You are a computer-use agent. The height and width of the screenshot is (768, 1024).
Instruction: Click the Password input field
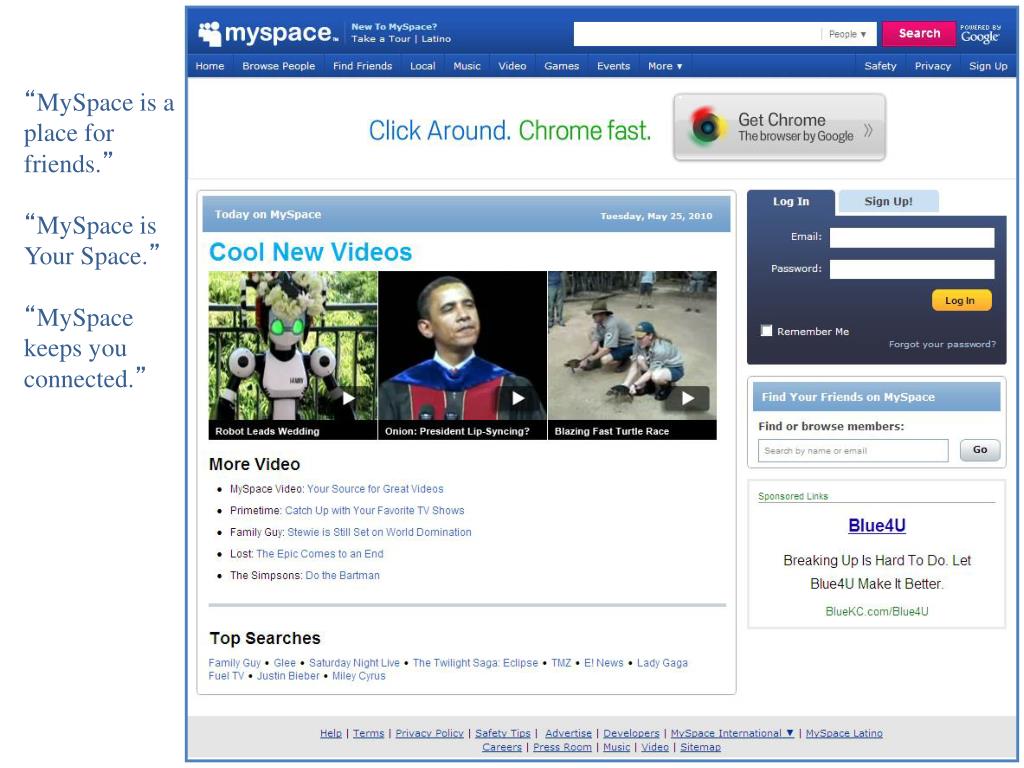pyautogui.click(x=912, y=269)
